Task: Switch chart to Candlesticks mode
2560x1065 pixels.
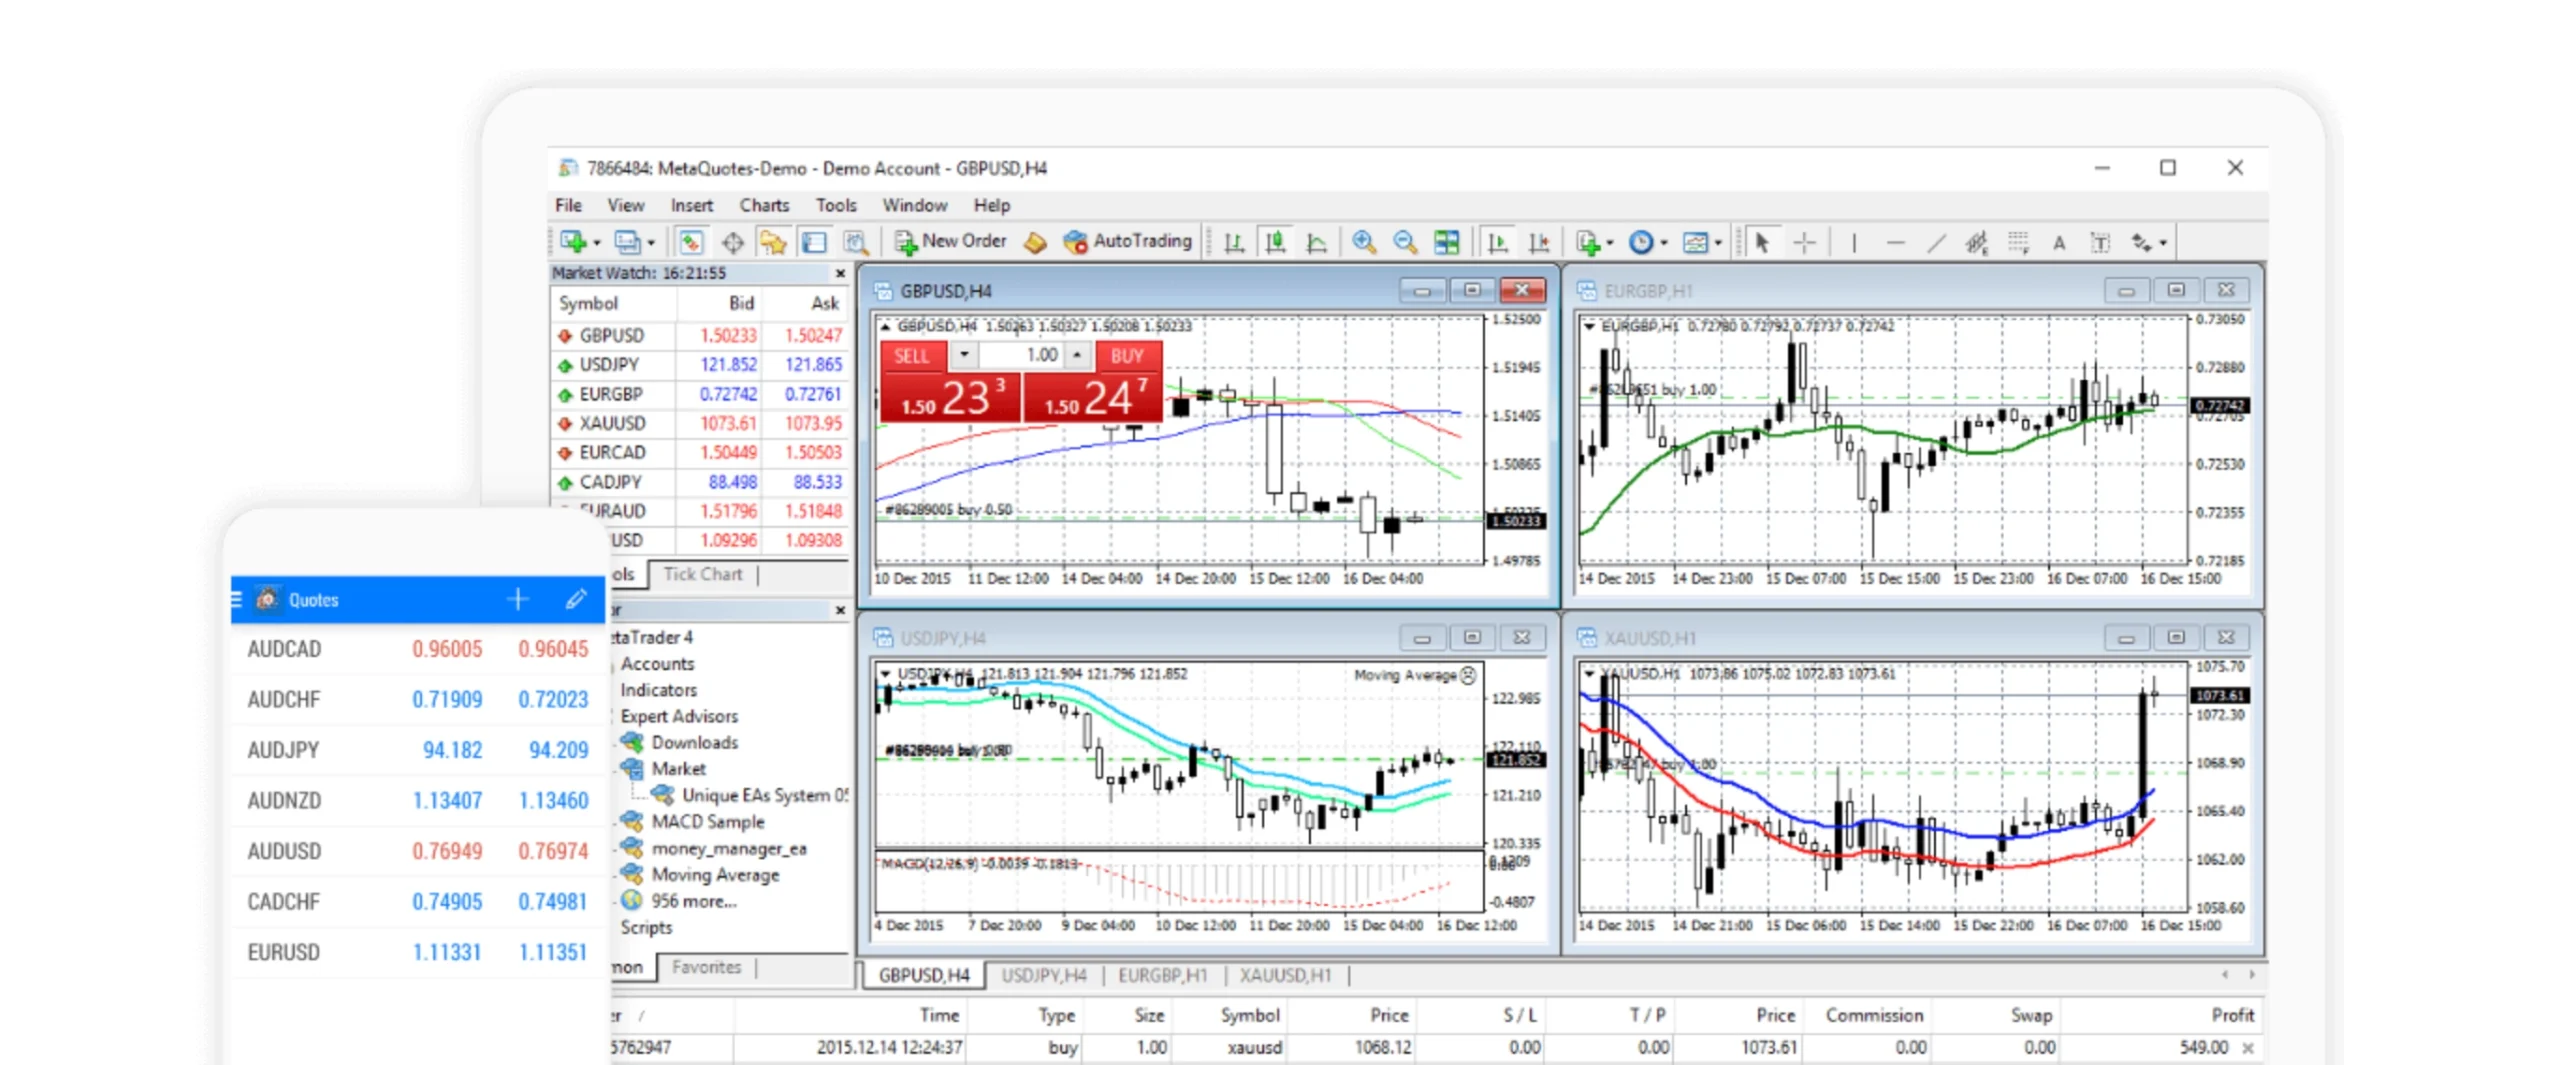Action: 1275,242
